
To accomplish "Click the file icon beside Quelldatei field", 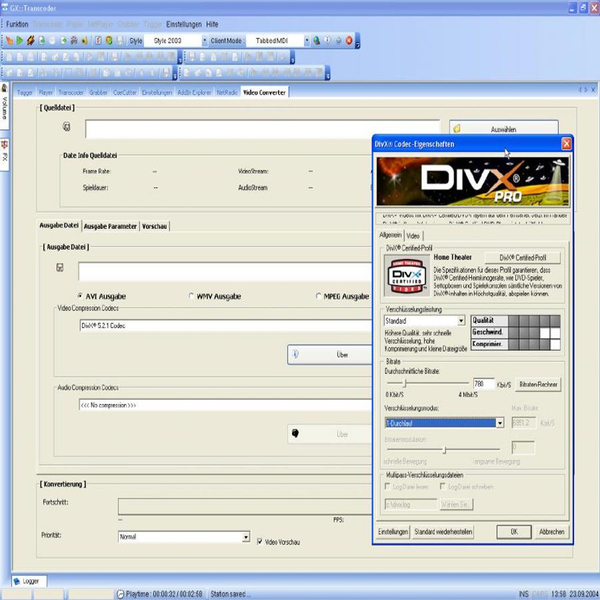I will pyautogui.click(x=67, y=127).
